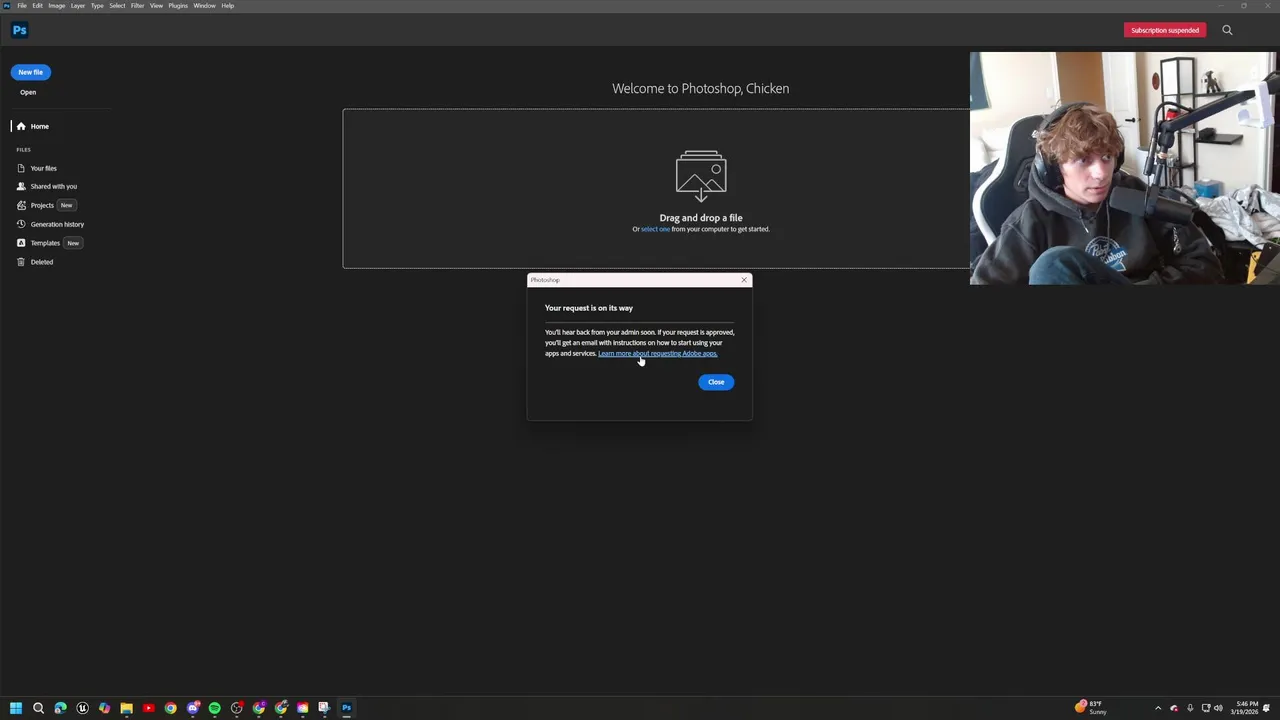Open the Edit menu

[37, 6]
